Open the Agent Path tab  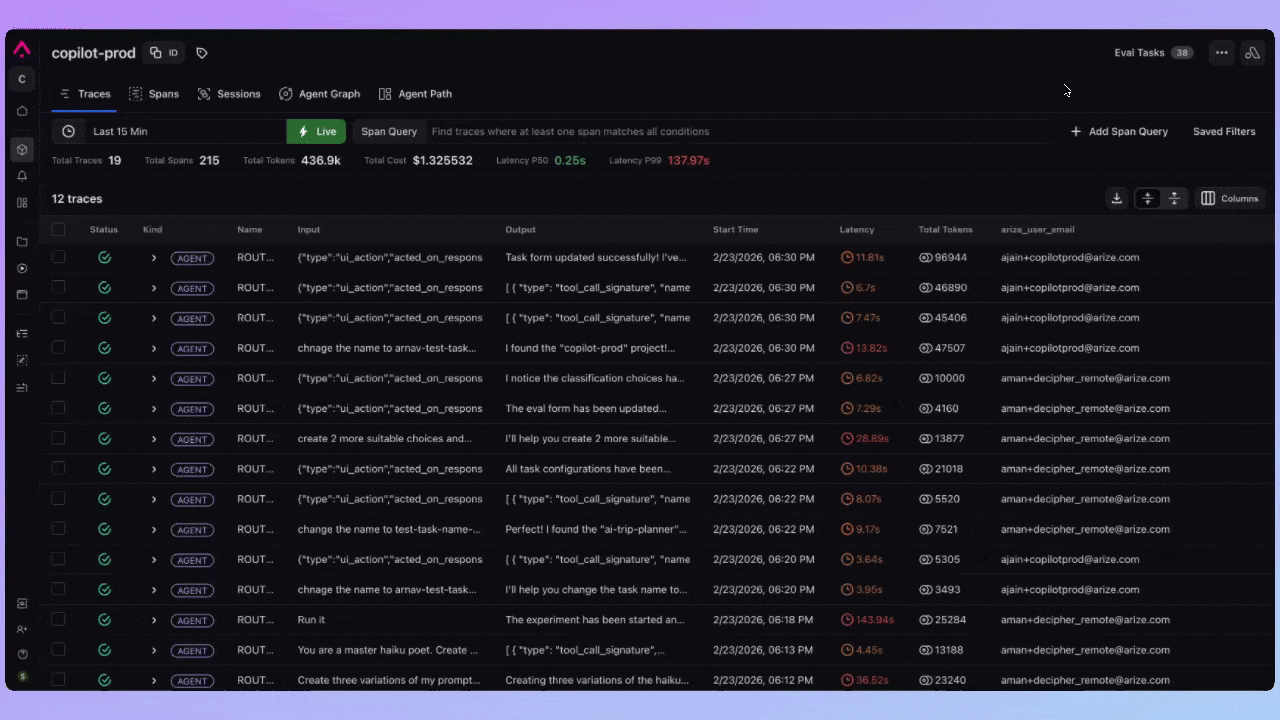415,94
